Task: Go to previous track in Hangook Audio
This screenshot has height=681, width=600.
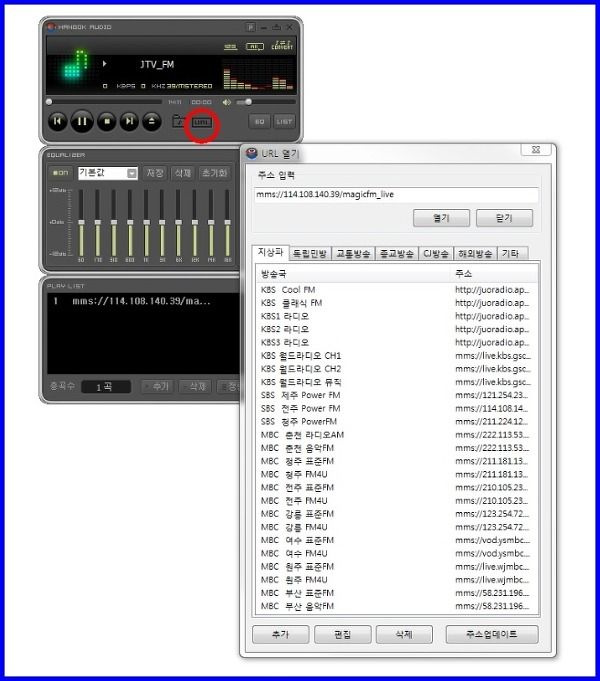Action: [x=57, y=121]
